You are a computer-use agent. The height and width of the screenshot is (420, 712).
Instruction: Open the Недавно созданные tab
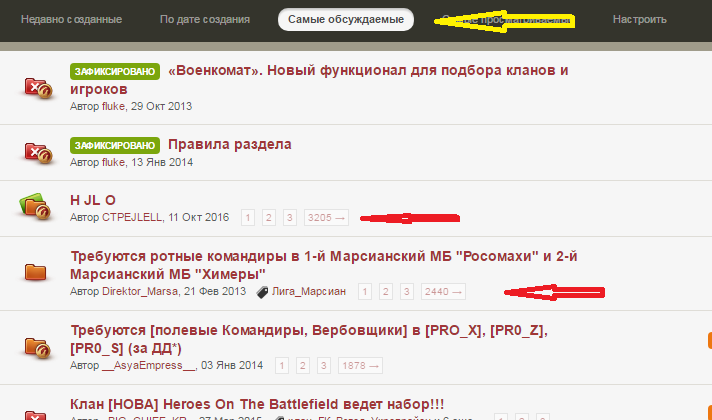point(71,20)
